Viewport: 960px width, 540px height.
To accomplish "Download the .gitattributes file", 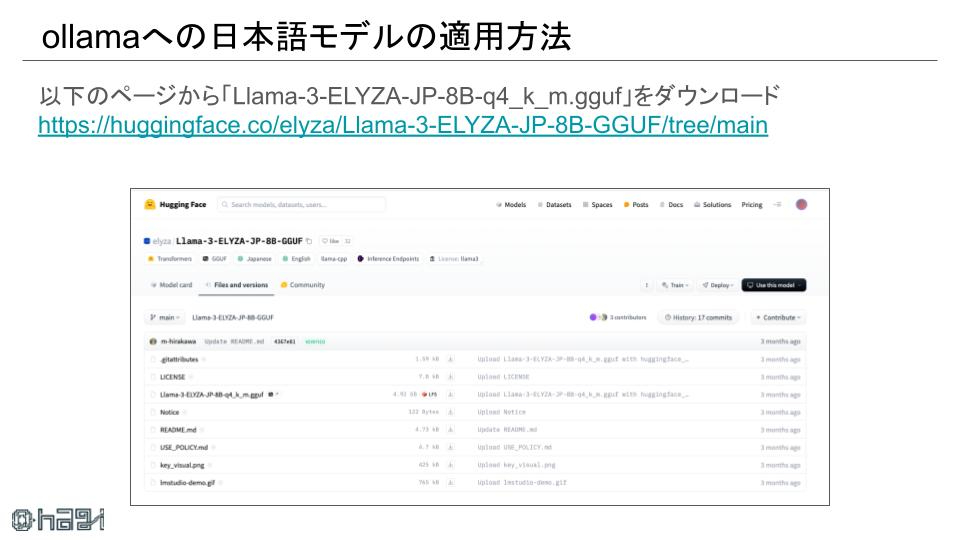I will pos(451,359).
